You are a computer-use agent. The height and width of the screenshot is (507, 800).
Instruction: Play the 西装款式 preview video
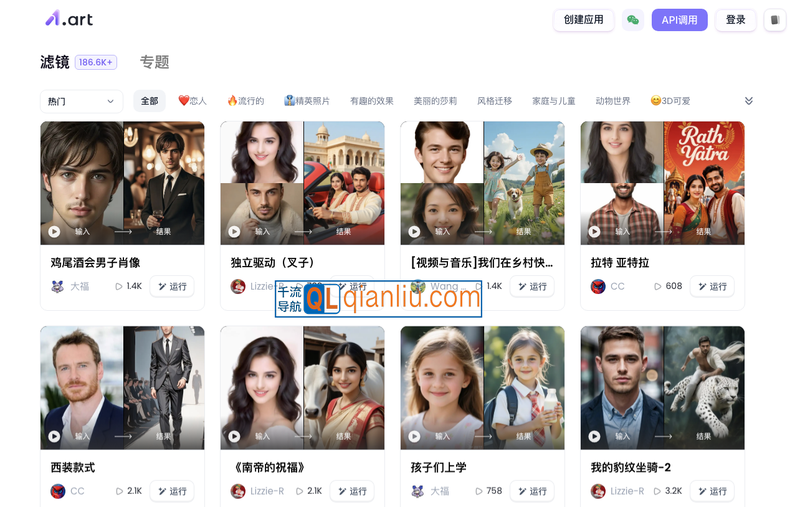coord(54,437)
